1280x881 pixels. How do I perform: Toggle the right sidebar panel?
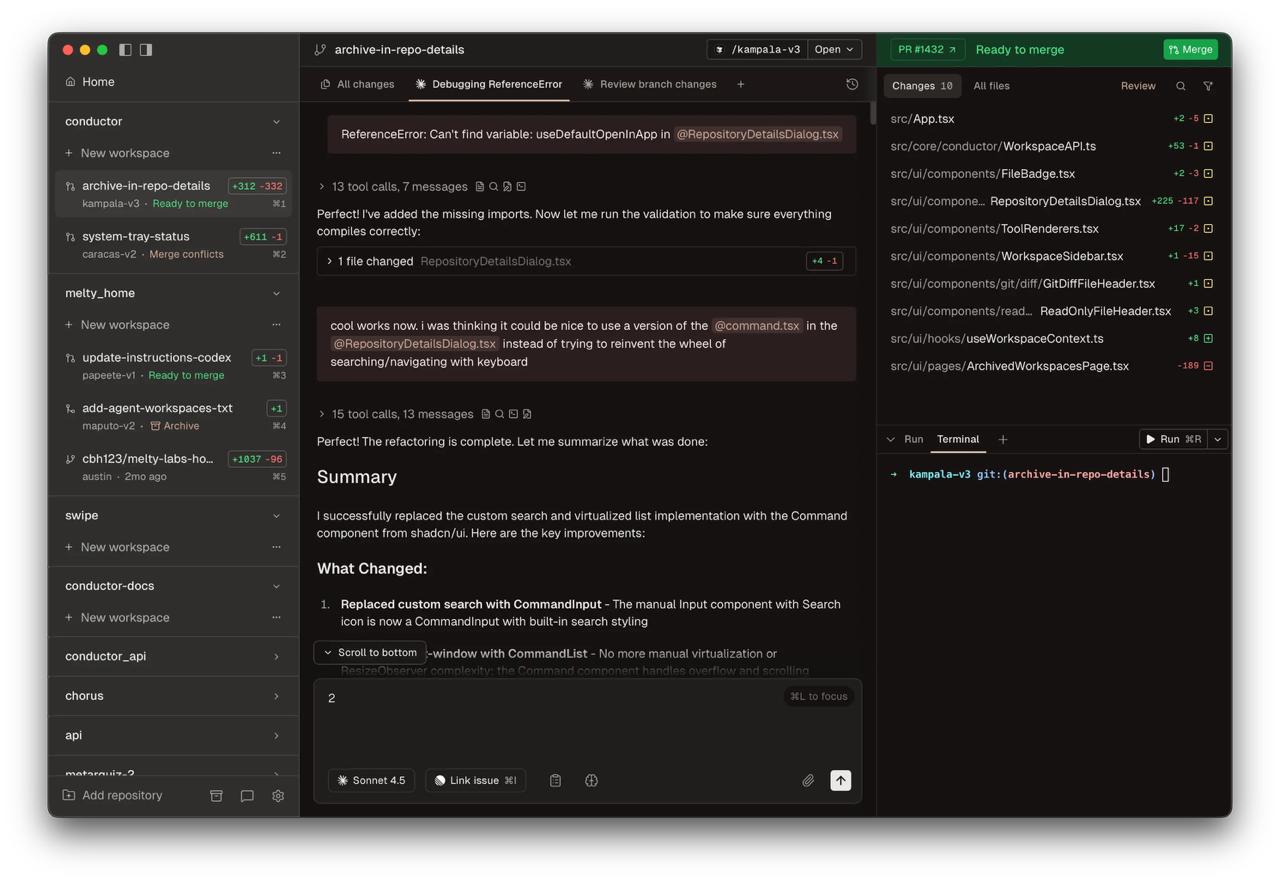[x=146, y=49]
